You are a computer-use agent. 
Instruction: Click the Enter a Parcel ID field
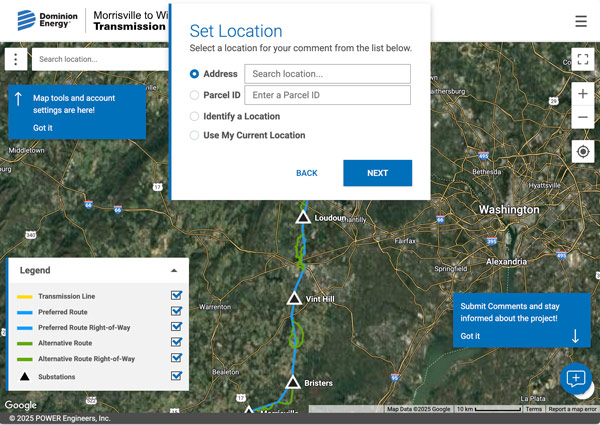pos(327,95)
